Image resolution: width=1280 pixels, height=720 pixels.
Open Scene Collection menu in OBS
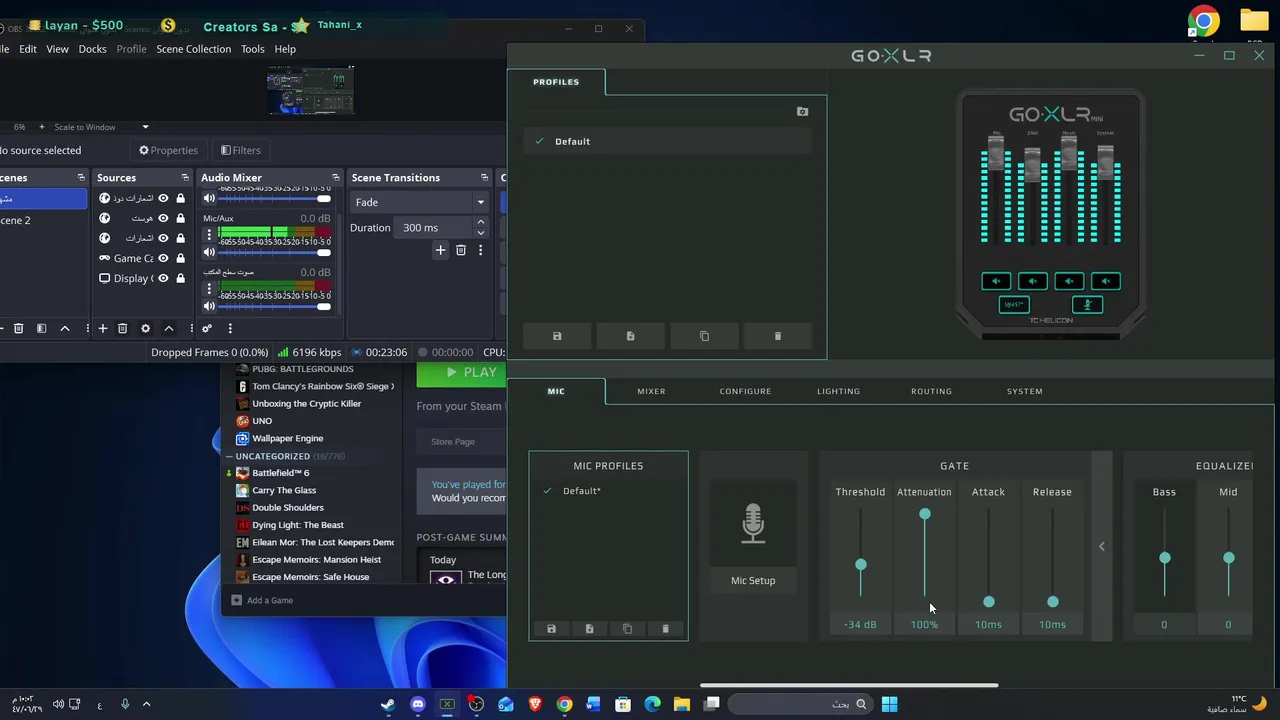click(193, 49)
